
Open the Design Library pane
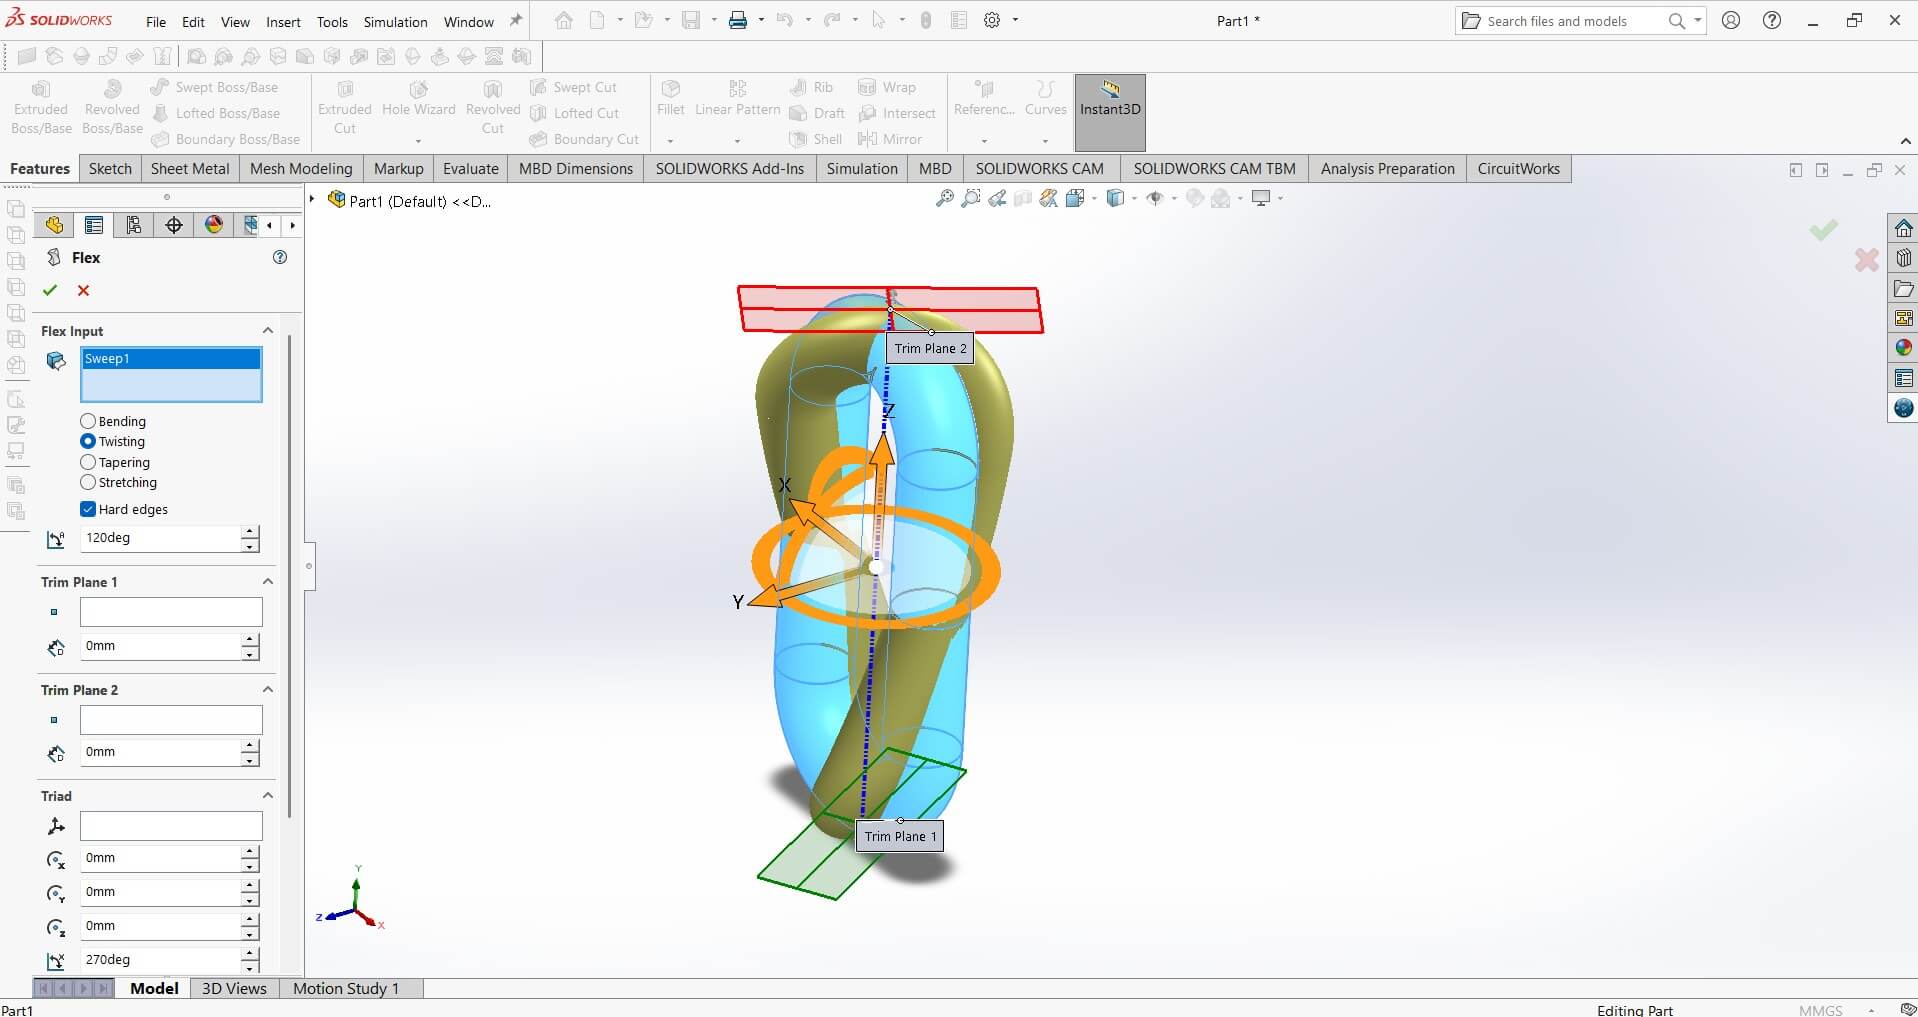click(x=1903, y=258)
